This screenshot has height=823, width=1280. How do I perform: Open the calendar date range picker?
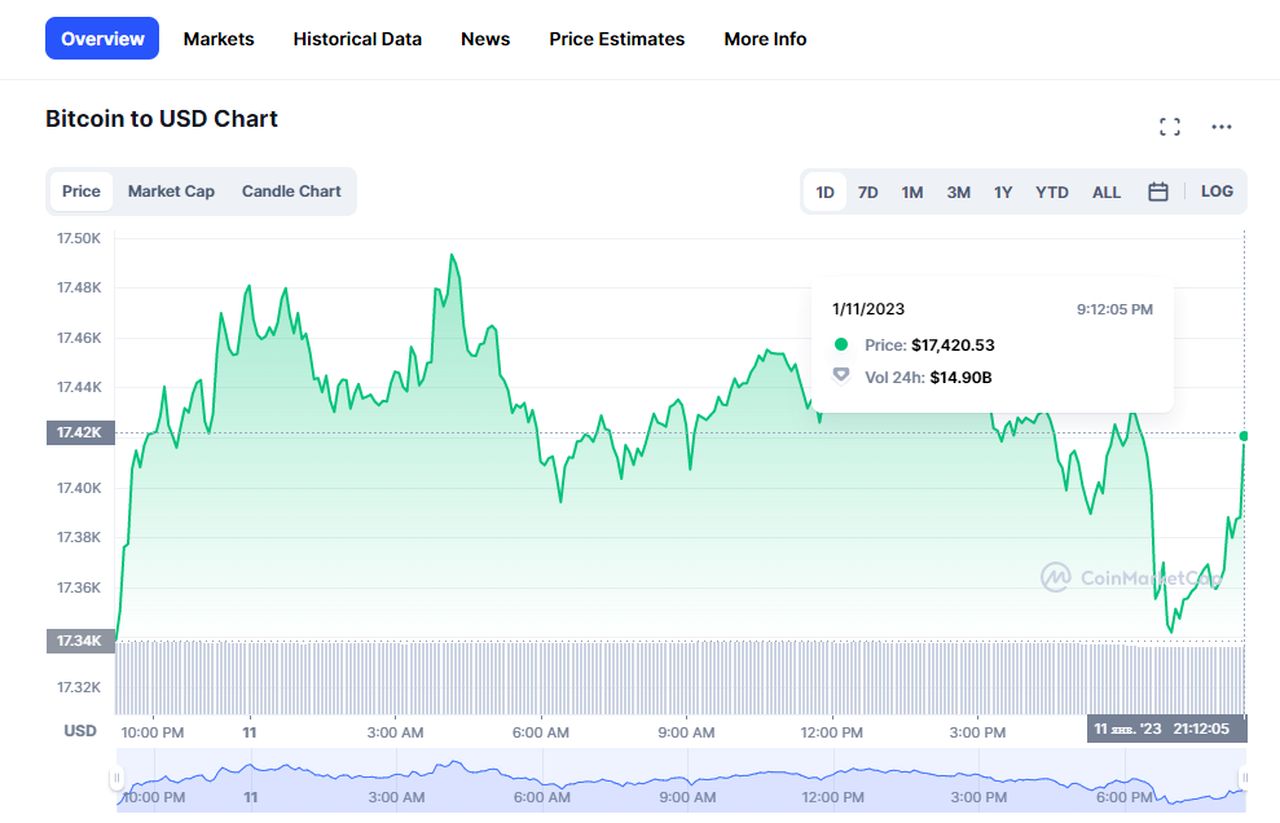[1158, 192]
